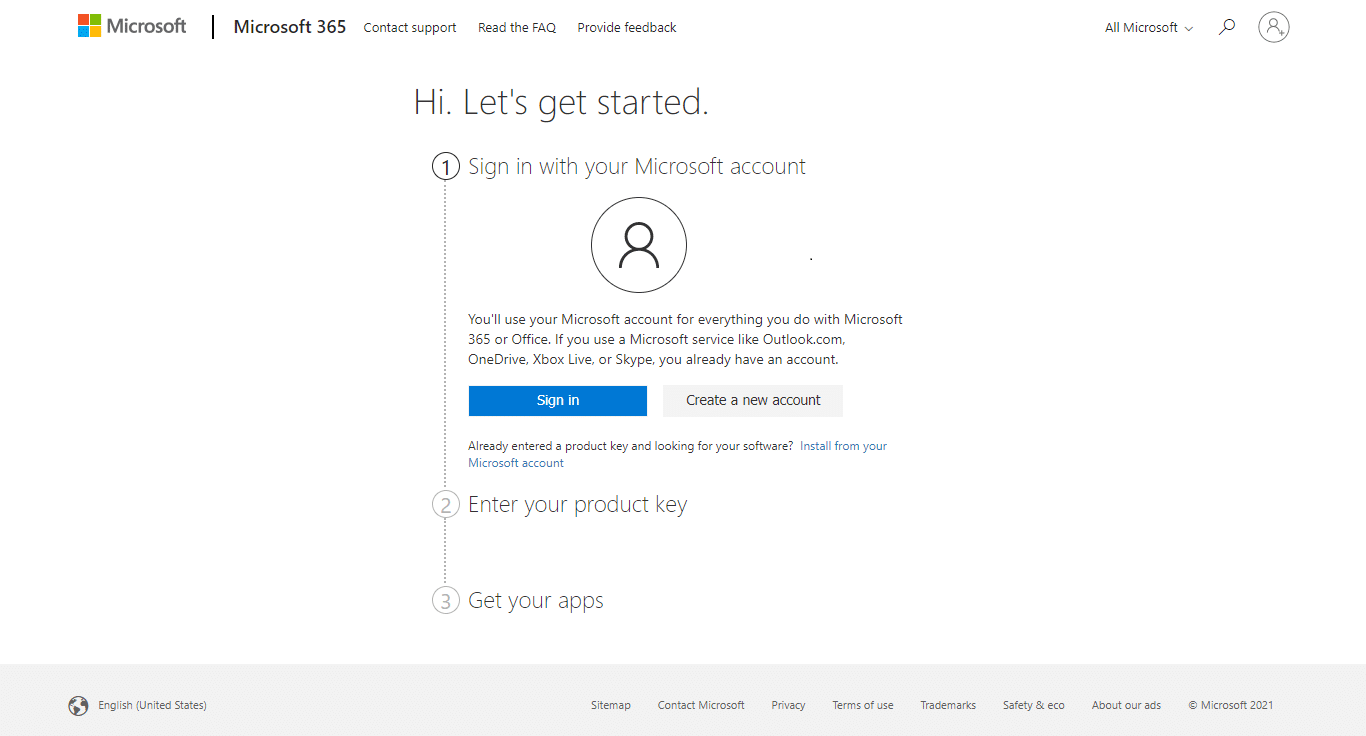Click the account sign-in avatar icon
1366x736 pixels.
point(1274,27)
